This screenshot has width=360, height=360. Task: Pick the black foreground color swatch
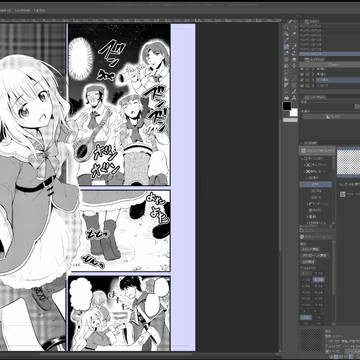[287, 106]
